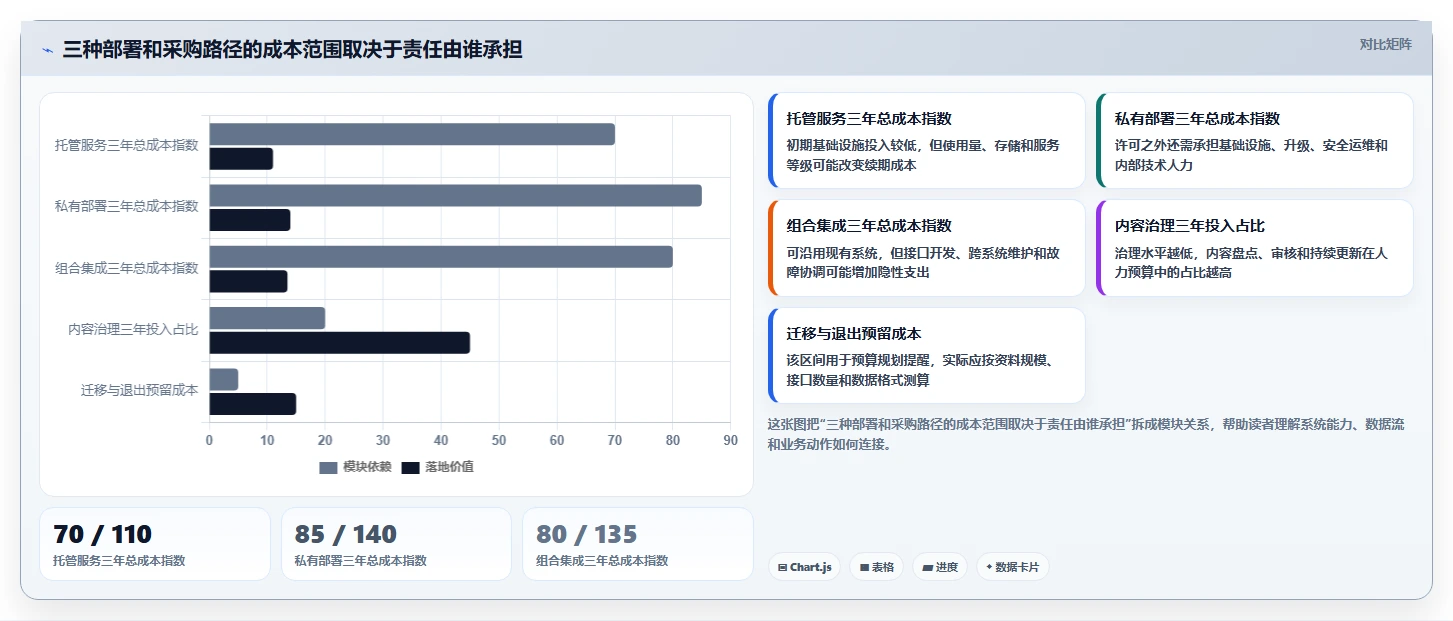The height and width of the screenshot is (621, 1453).
Task: Open the 托管服务三年总成本指数 description card
Action: click(926, 141)
